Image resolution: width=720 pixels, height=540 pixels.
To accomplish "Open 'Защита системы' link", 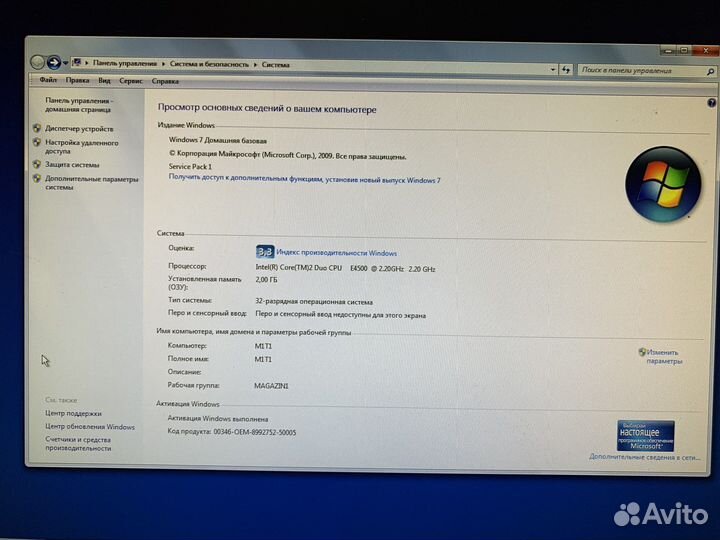I will [x=72, y=164].
